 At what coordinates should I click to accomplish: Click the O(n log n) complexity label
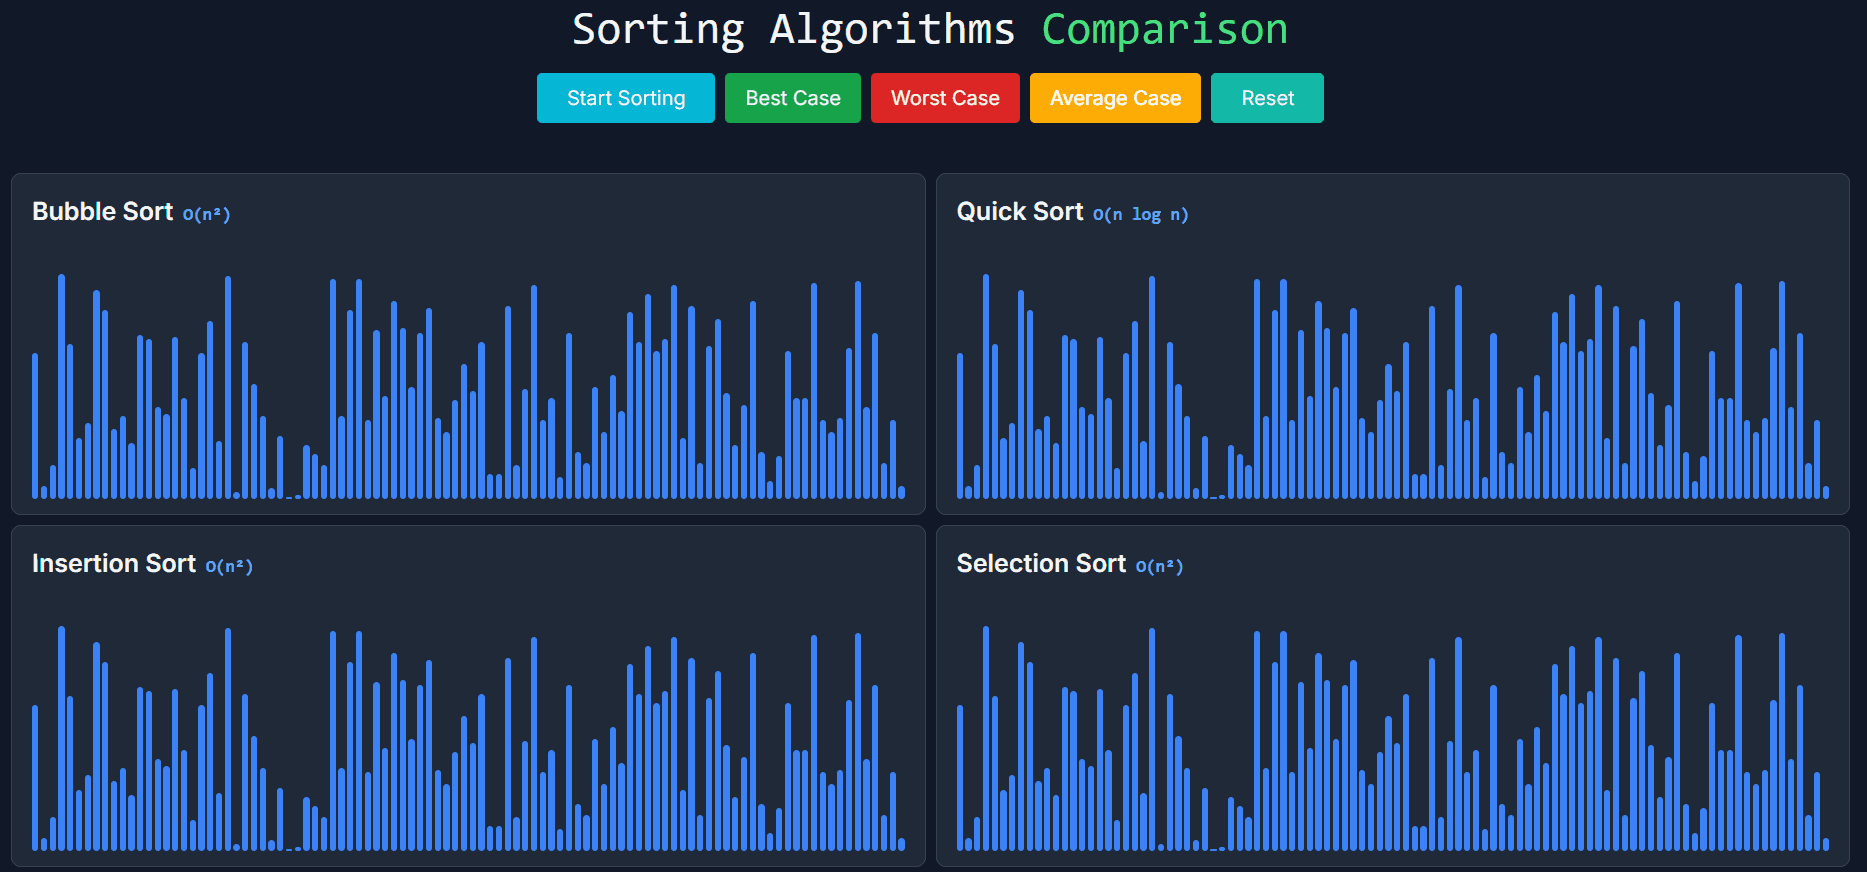[x=1141, y=214]
